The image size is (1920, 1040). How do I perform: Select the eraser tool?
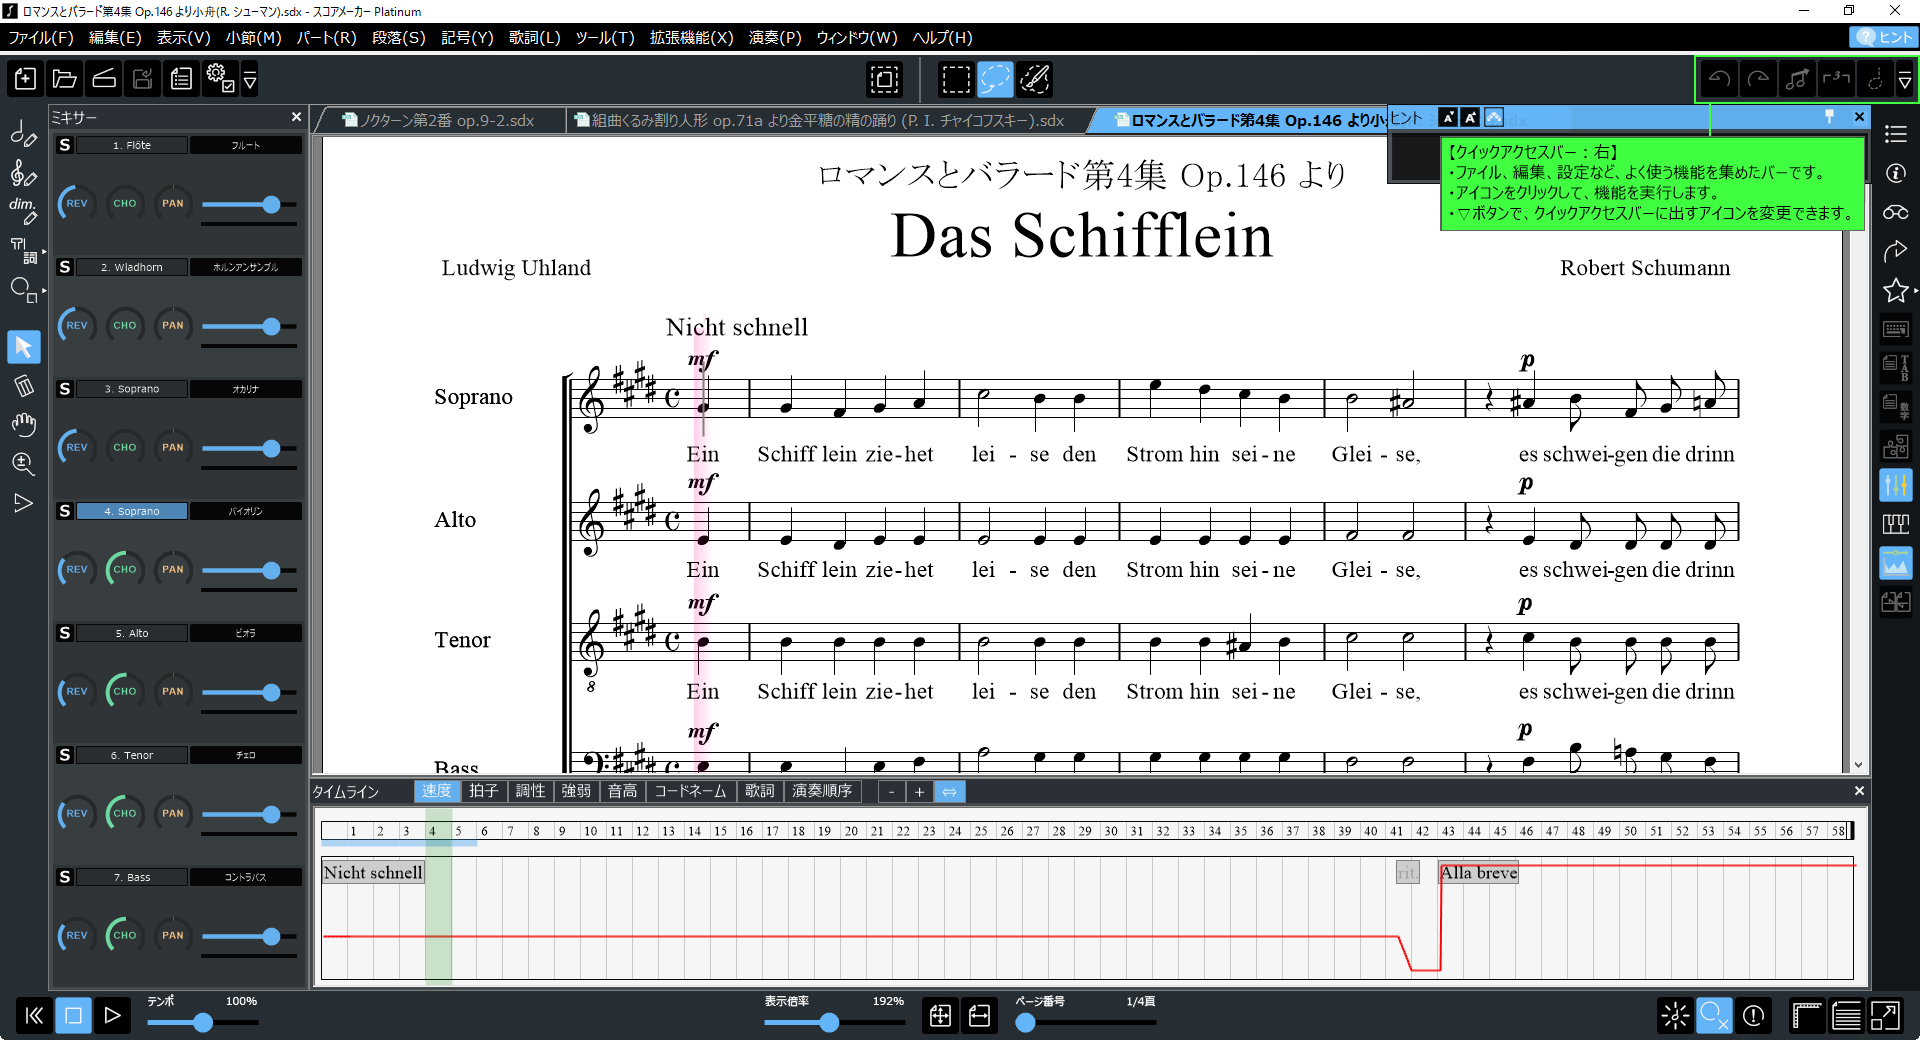coord(24,386)
